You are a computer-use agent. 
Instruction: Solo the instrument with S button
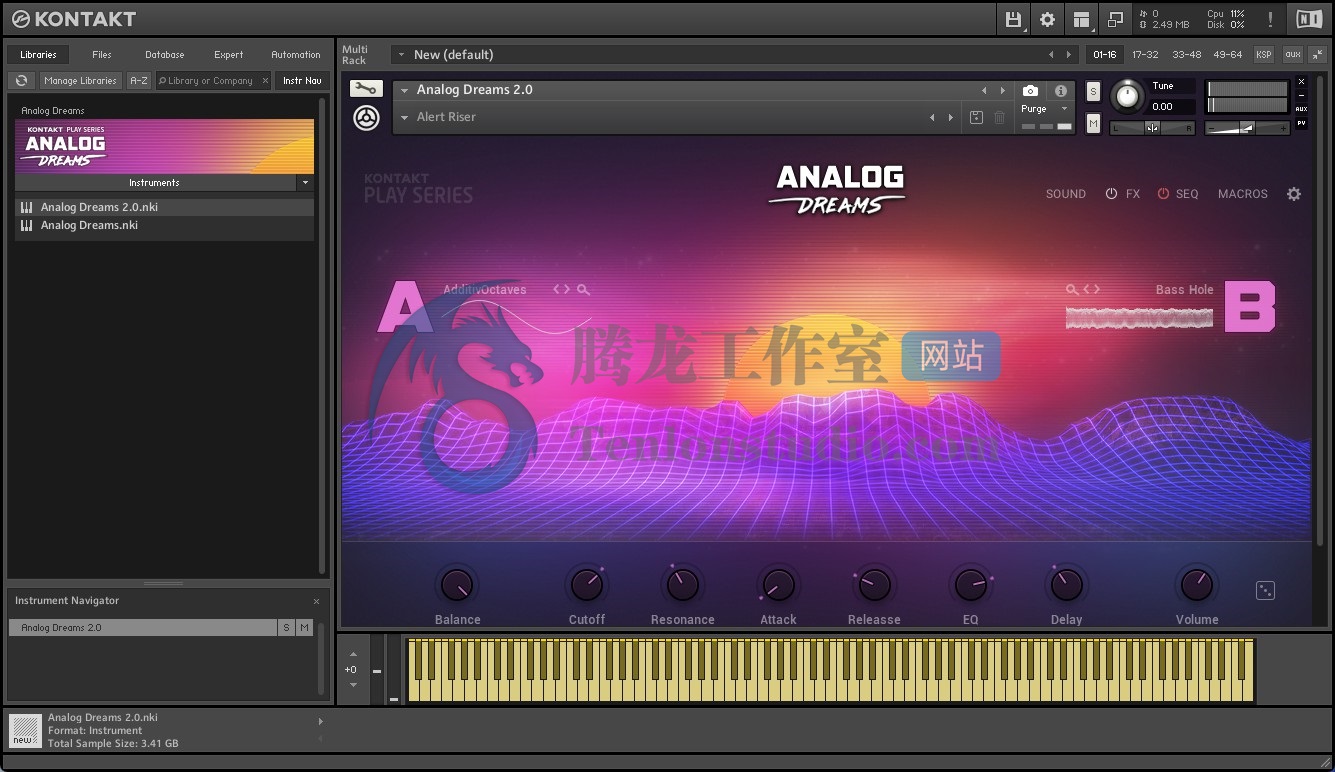coord(1093,92)
